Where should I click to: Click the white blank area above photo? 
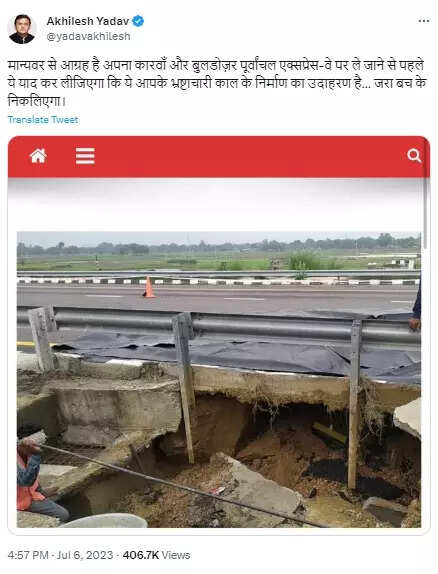(219, 204)
